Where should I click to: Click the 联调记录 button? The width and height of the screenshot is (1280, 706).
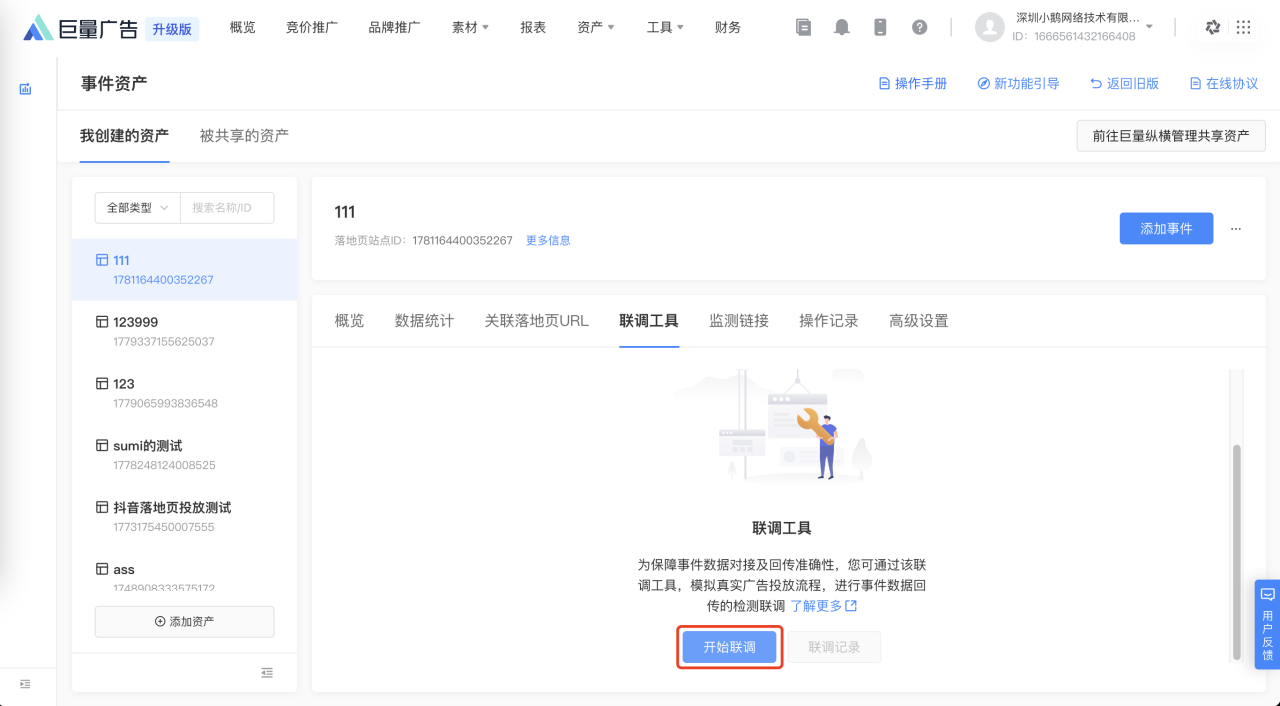click(834, 647)
